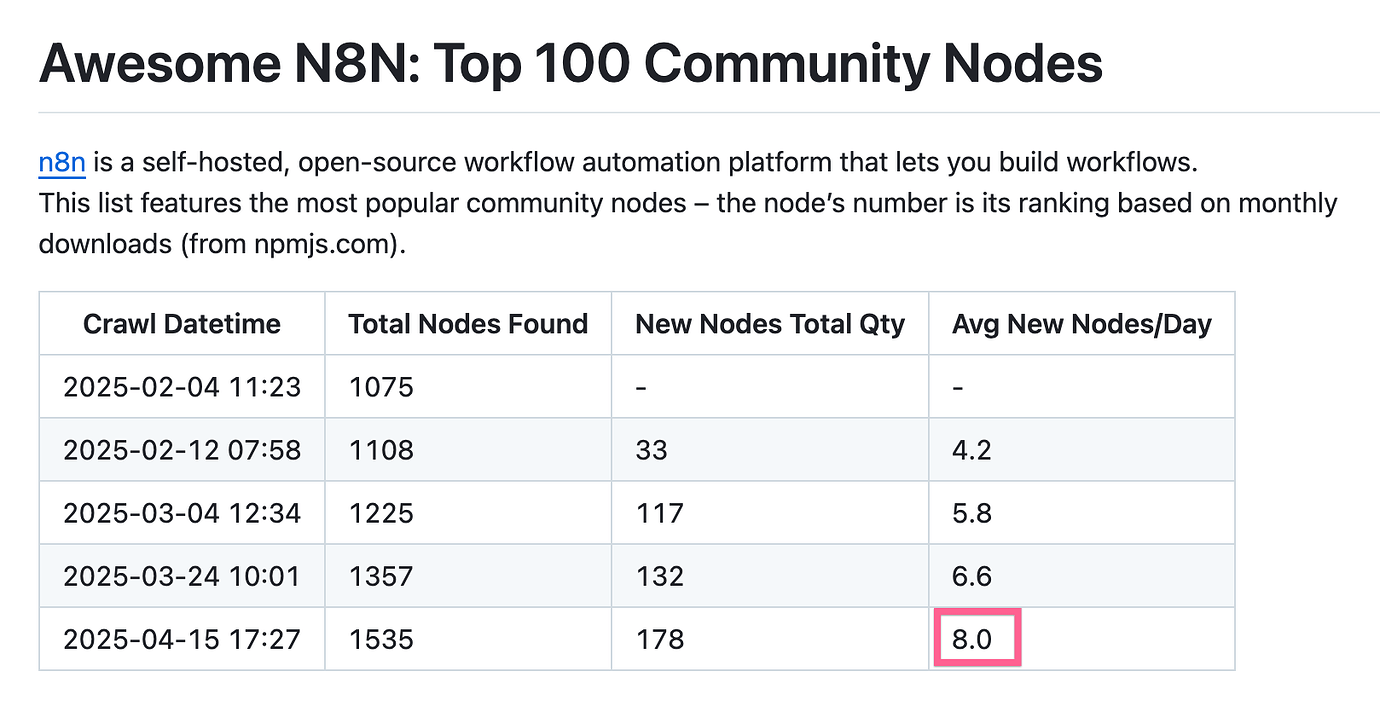Select the 2025-02-04 11:23 crawl entry
Image resolution: width=1380 pixels, height=706 pixels.
pyautogui.click(x=182, y=387)
